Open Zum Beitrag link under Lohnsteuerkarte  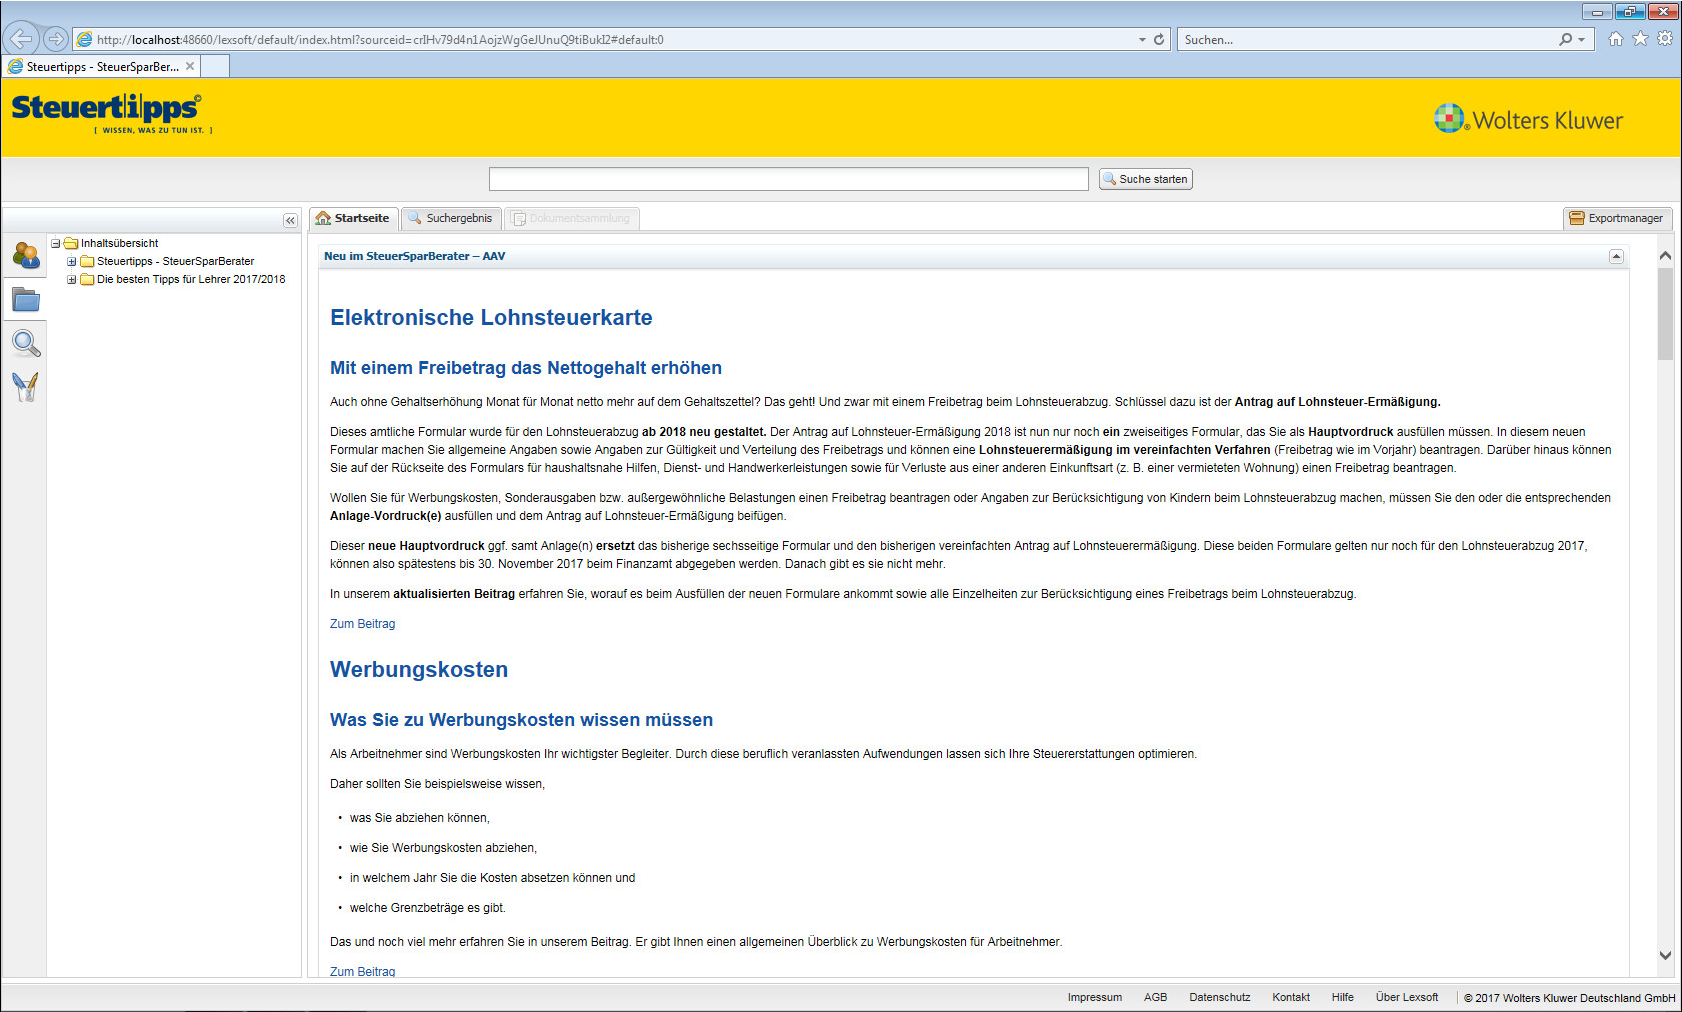pyautogui.click(x=362, y=624)
